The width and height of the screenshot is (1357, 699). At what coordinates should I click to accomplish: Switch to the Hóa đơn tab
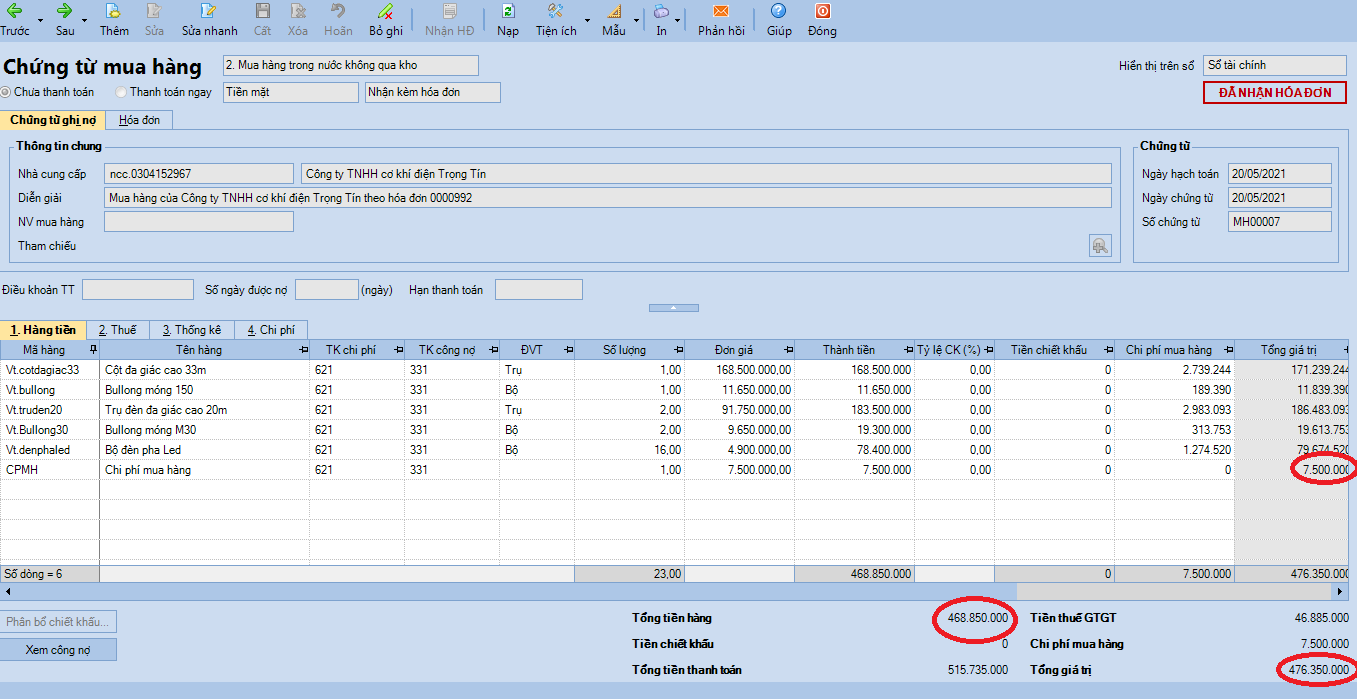pos(141,120)
